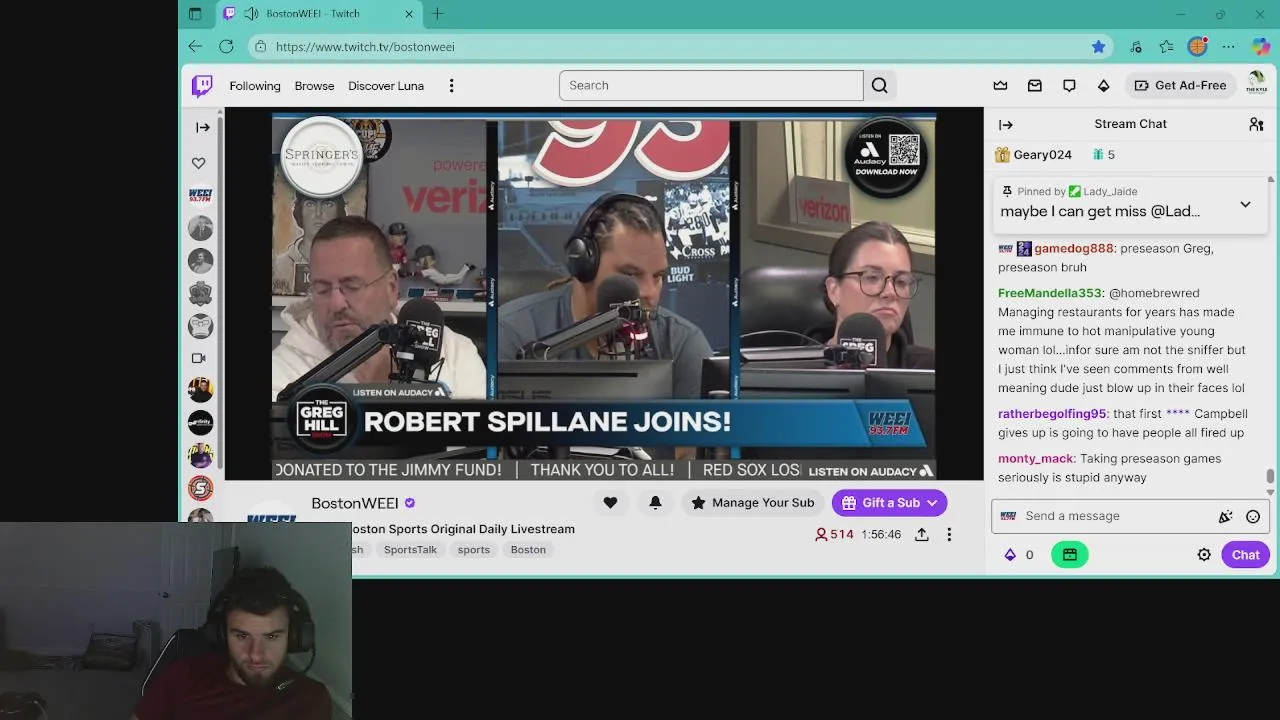Open the user profile avatar menu
The image size is (1280, 720).
(x=1256, y=84)
